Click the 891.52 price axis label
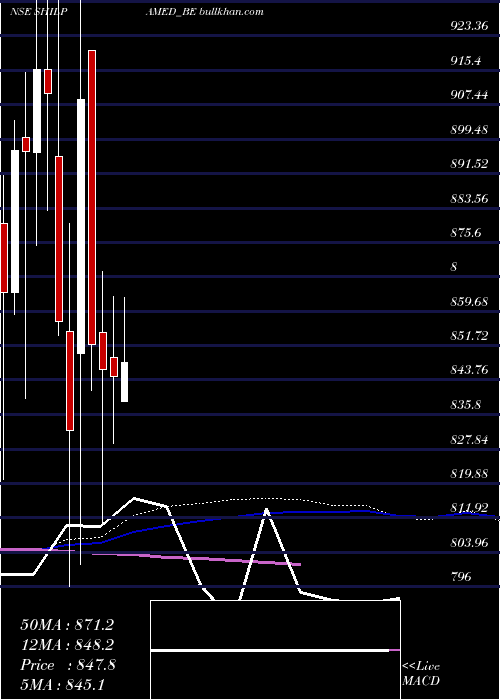This screenshot has height=700, width=500. (x=469, y=164)
